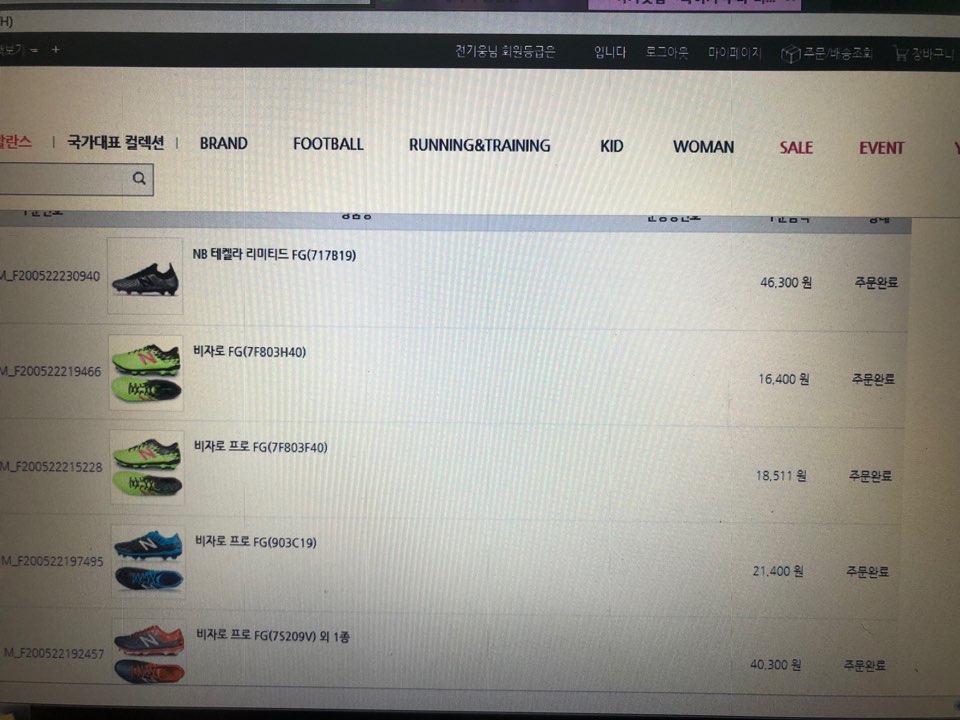Go to the SALE section
Viewport: 960px width, 720px height.
[x=796, y=148]
